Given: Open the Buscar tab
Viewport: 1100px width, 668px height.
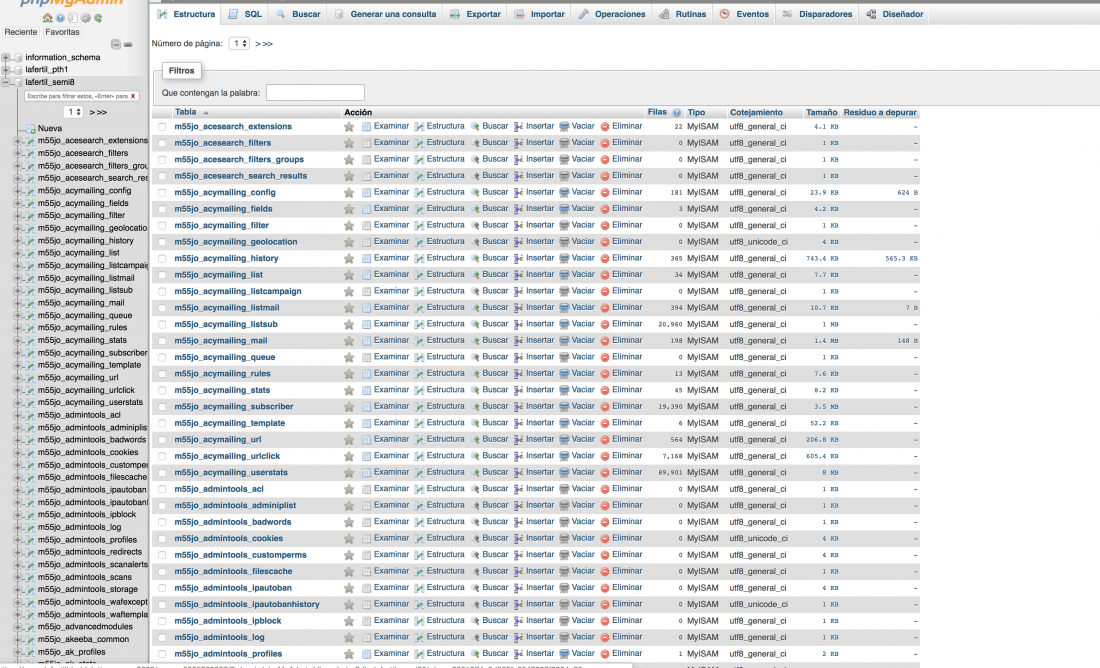Looking at the screenshot, I should (298, 14).
